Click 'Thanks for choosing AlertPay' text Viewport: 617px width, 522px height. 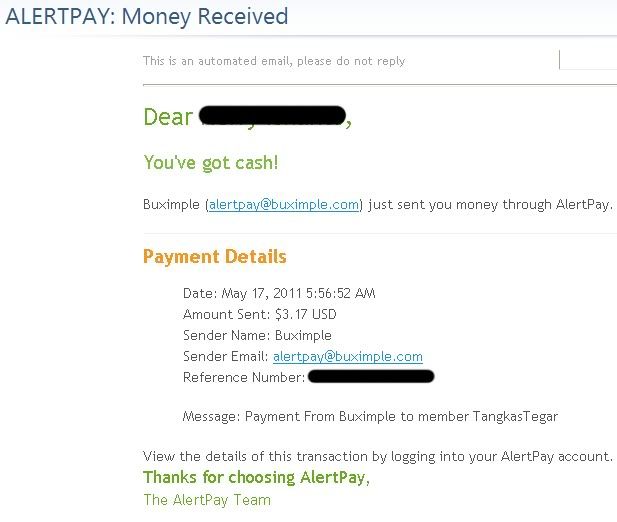pos(256,478)
